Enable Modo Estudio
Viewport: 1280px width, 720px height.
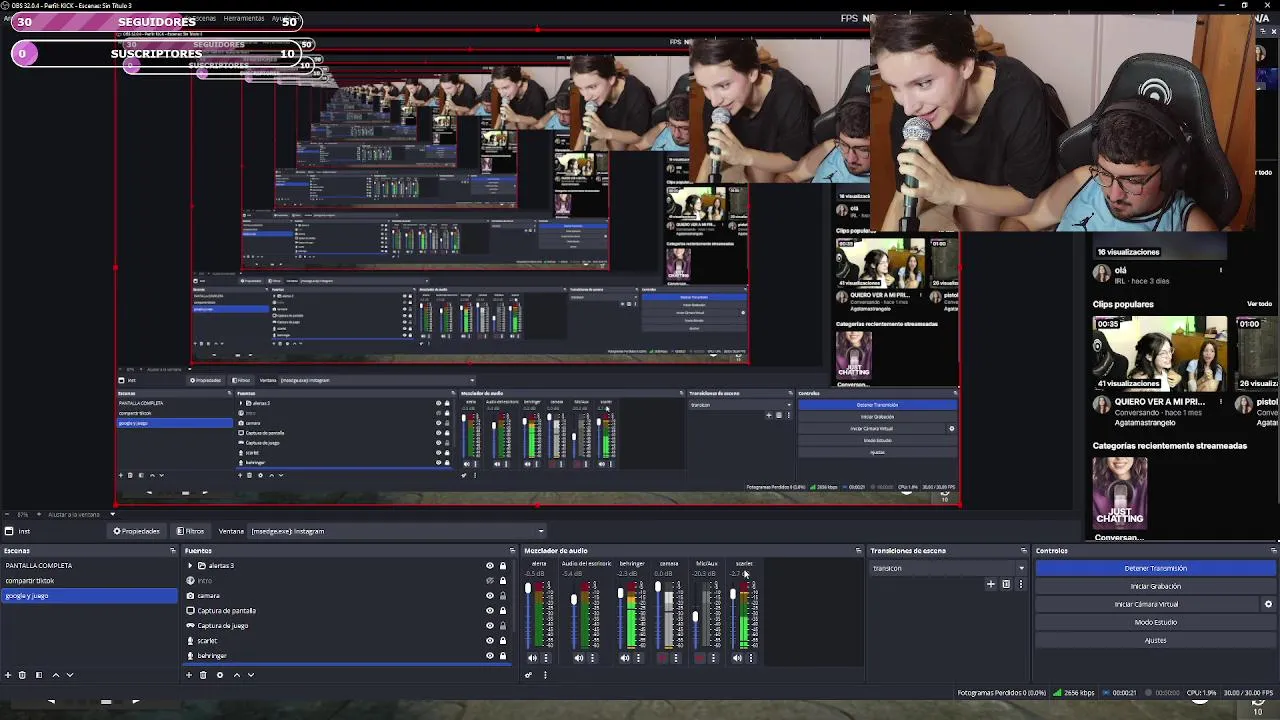coord(1155,622)
